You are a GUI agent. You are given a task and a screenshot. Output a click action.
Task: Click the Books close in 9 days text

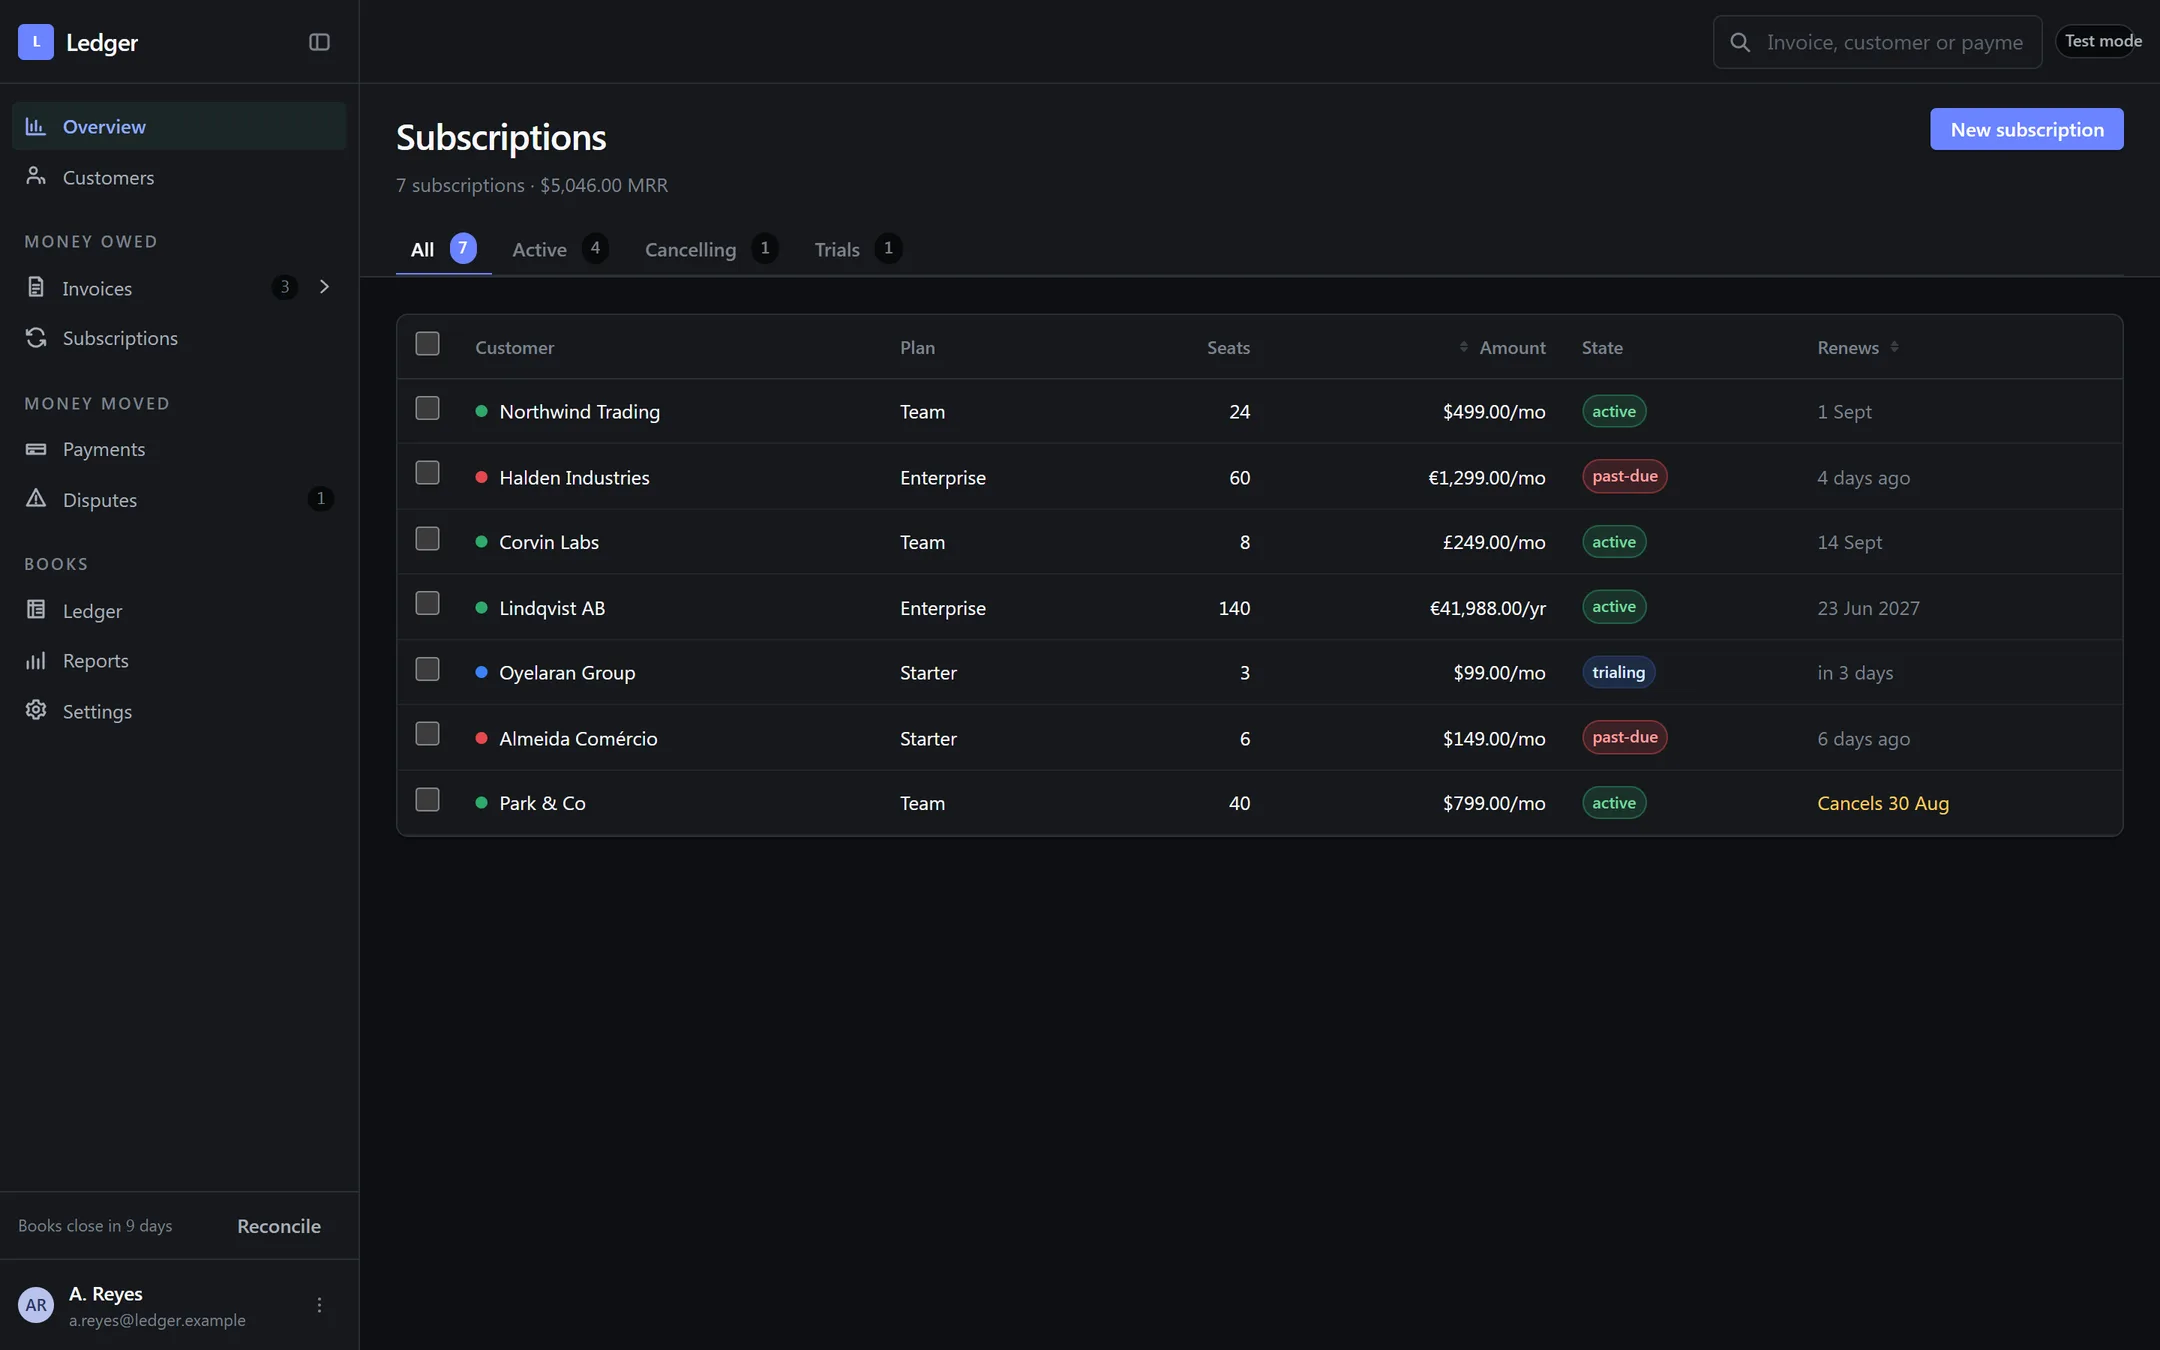[95, 1226]
